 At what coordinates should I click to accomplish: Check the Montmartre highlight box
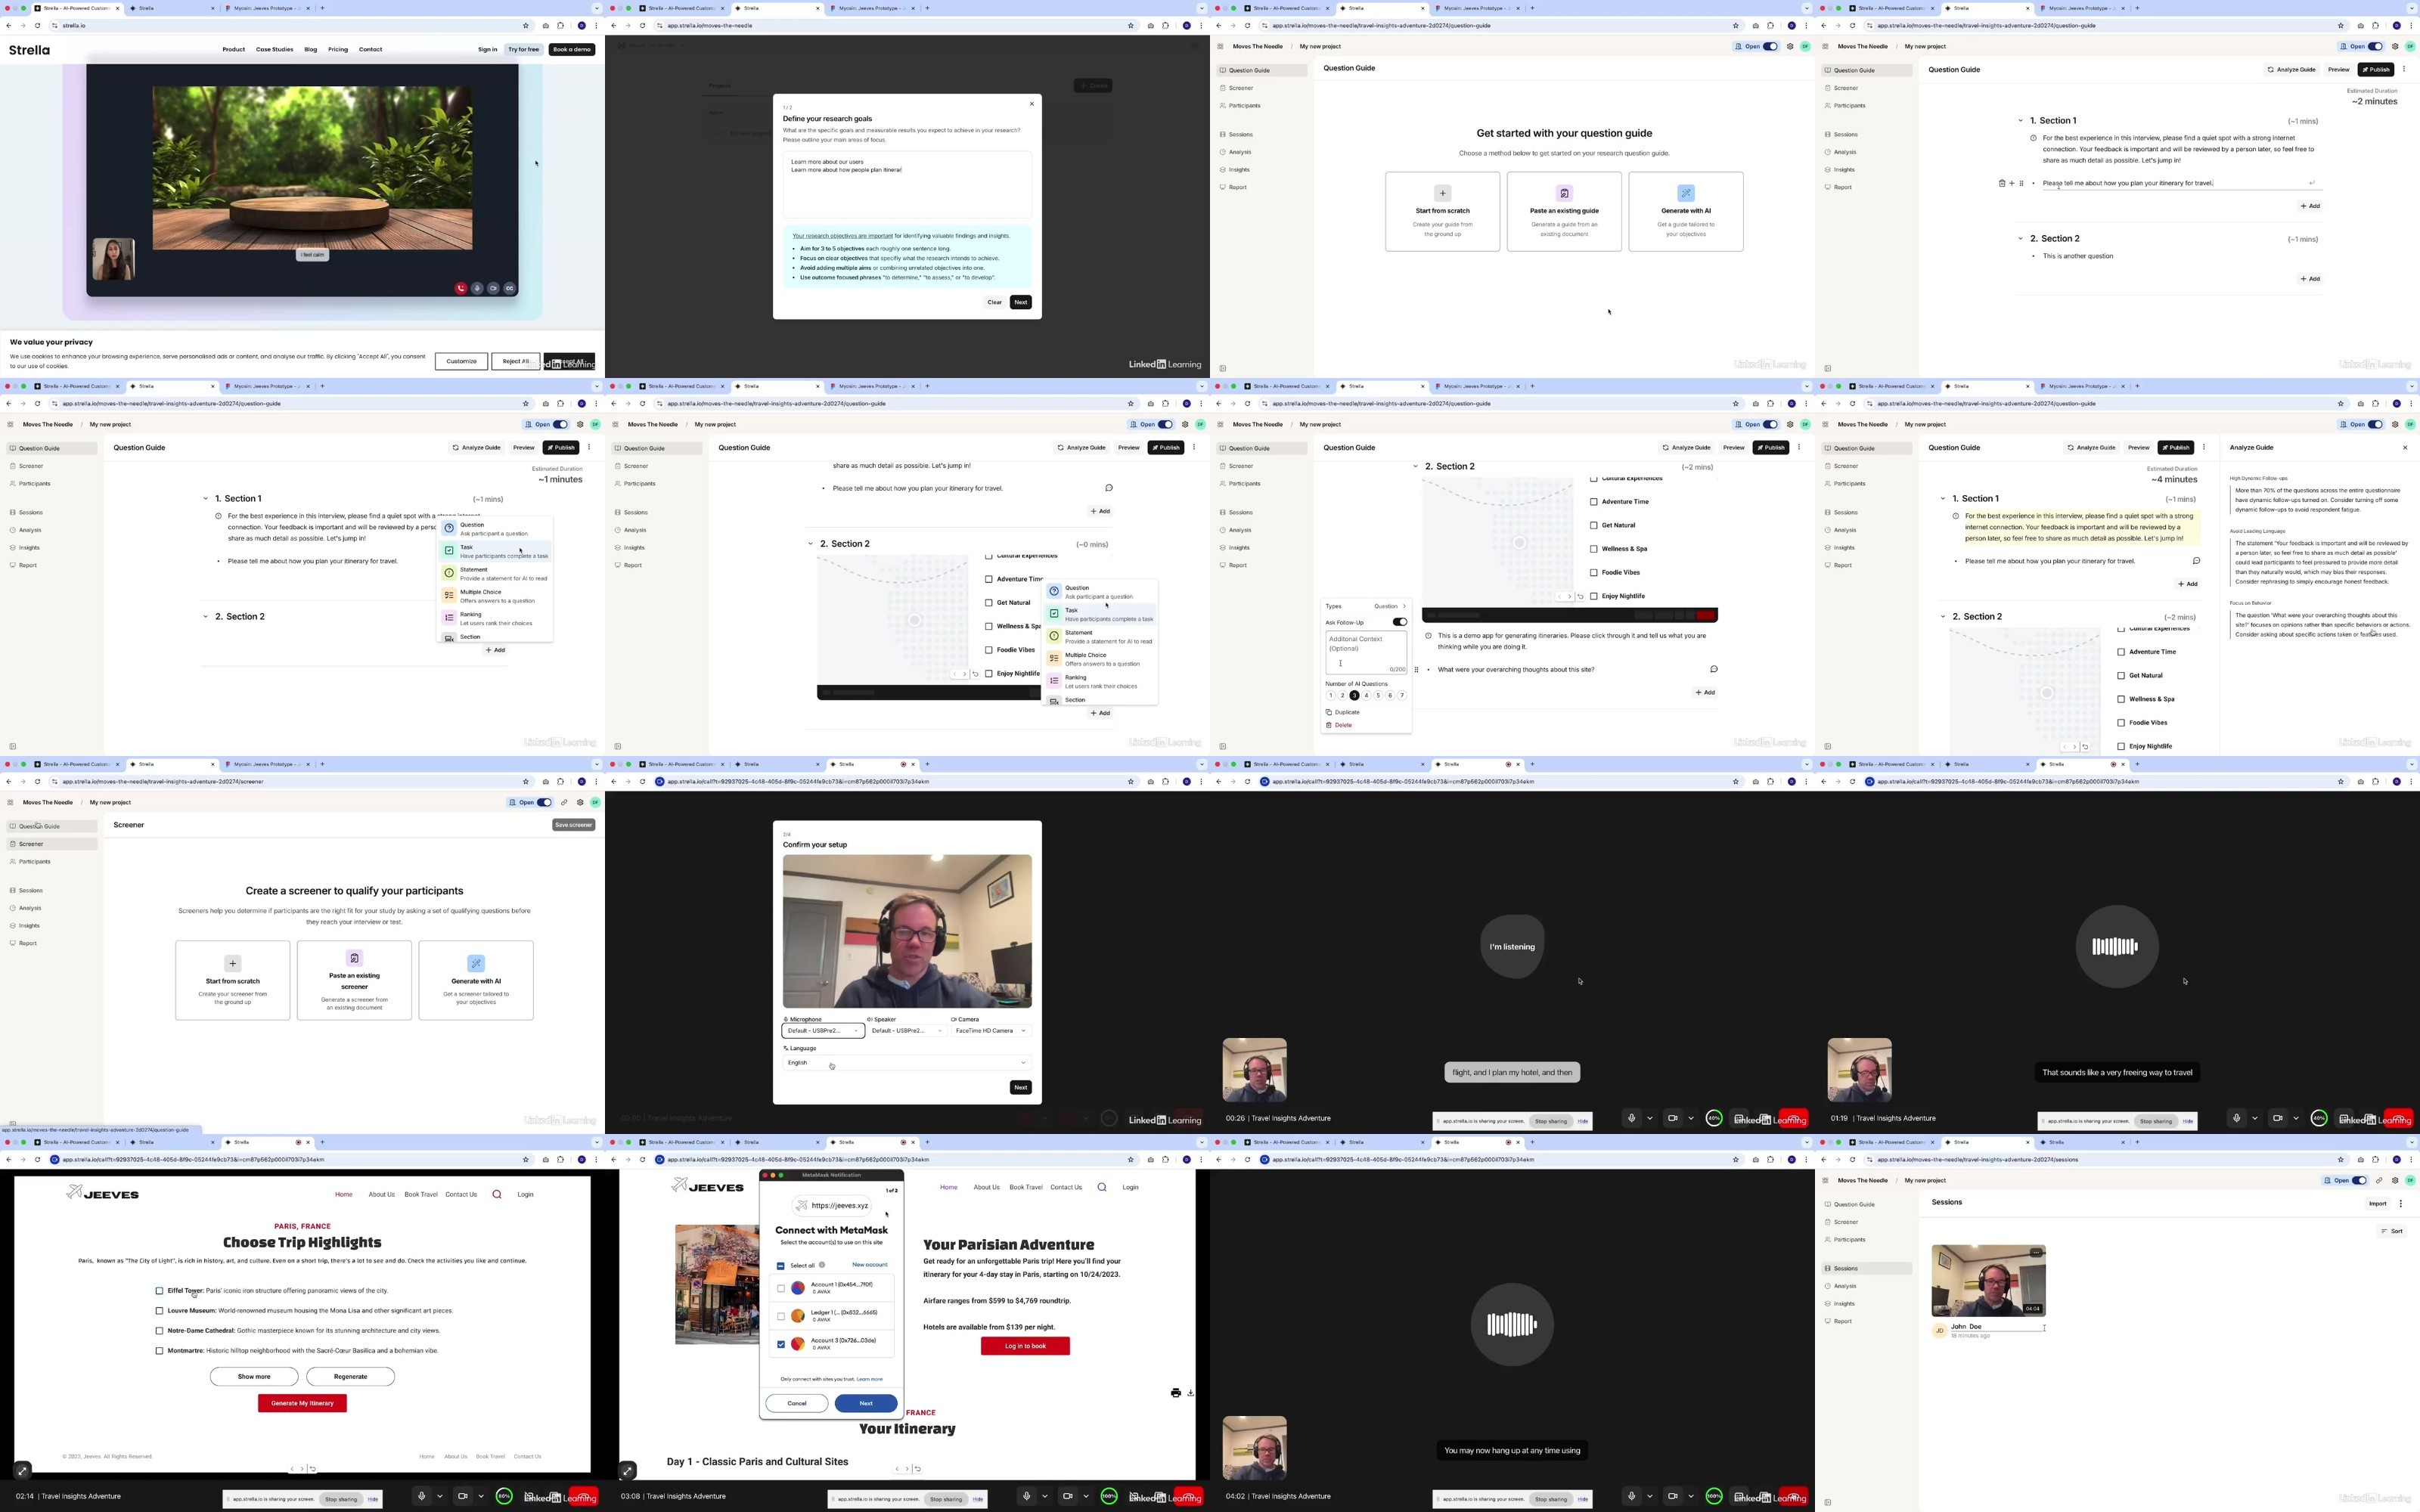click(159, 1351)
